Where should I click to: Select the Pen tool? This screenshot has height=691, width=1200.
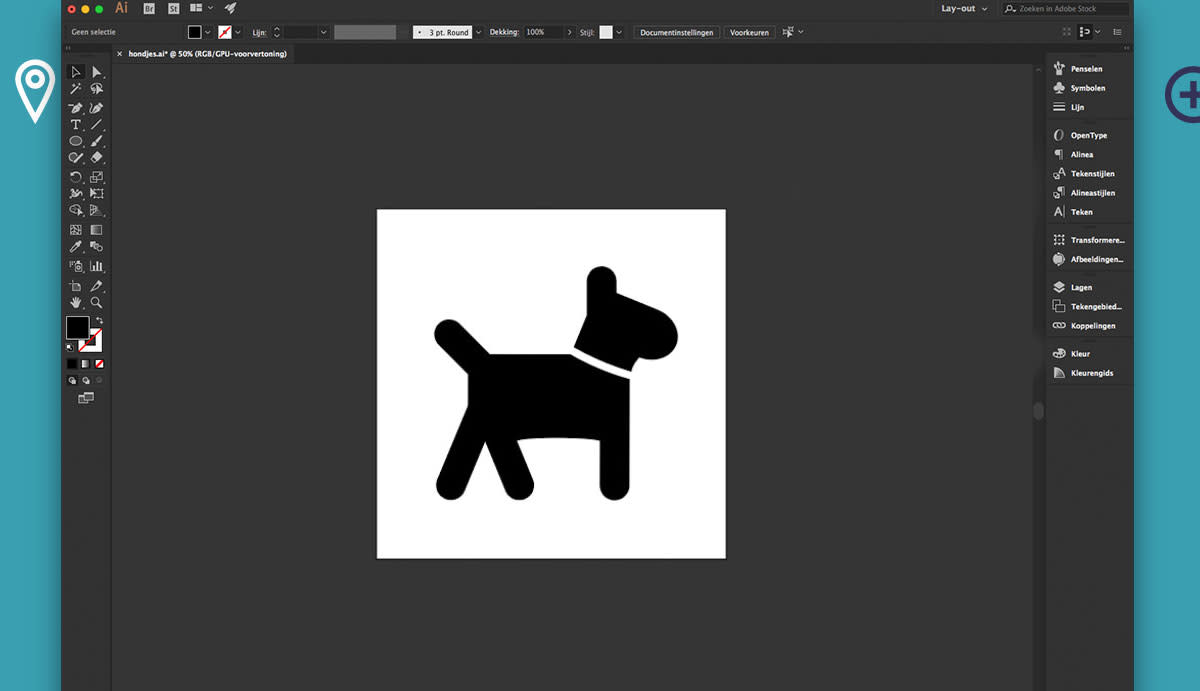pyautogui.click(x=76, y=108)
